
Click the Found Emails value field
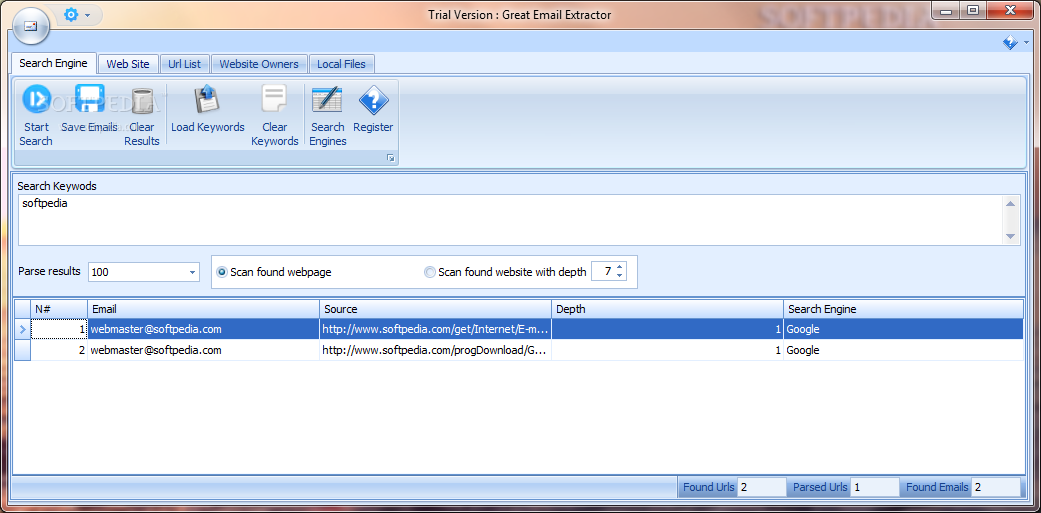pos(996,487)
